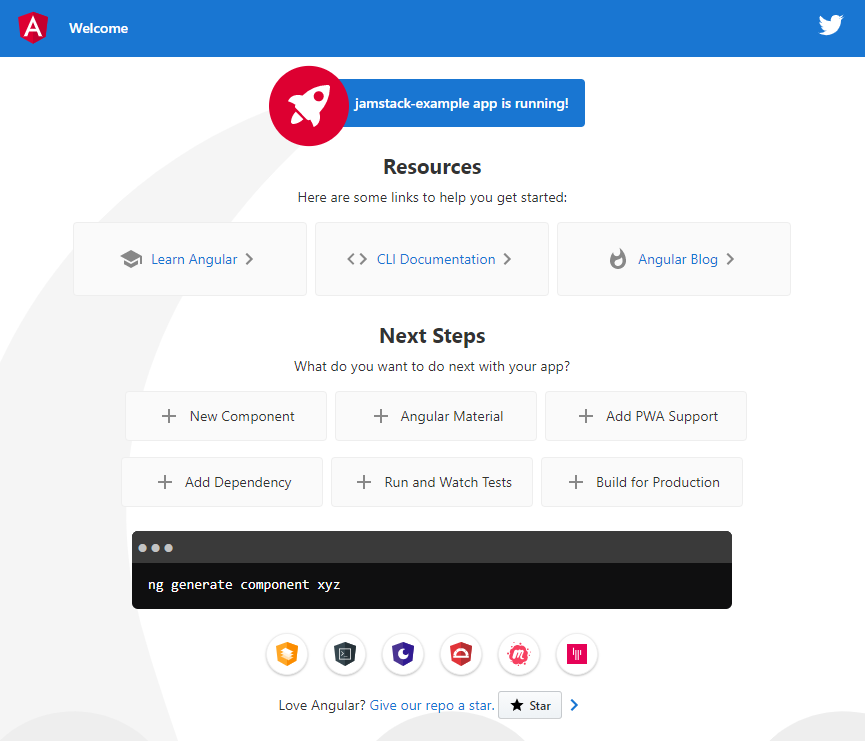Select the Add Dependency card

(222, 482)
